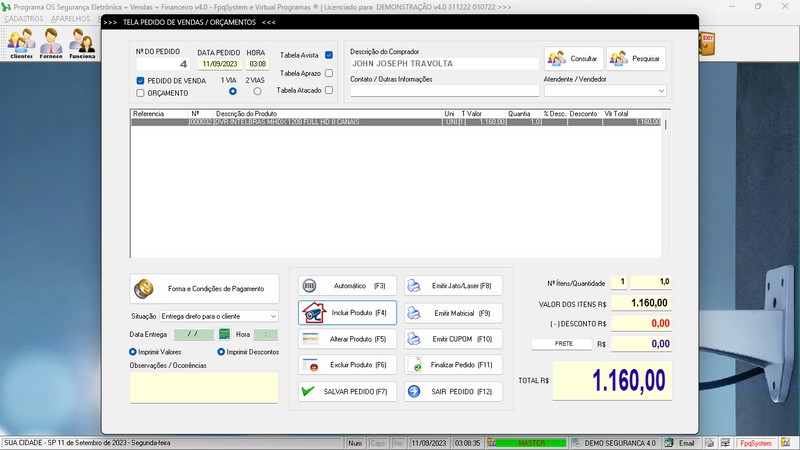Click the Data Entrega date field

tap(194, 334)
